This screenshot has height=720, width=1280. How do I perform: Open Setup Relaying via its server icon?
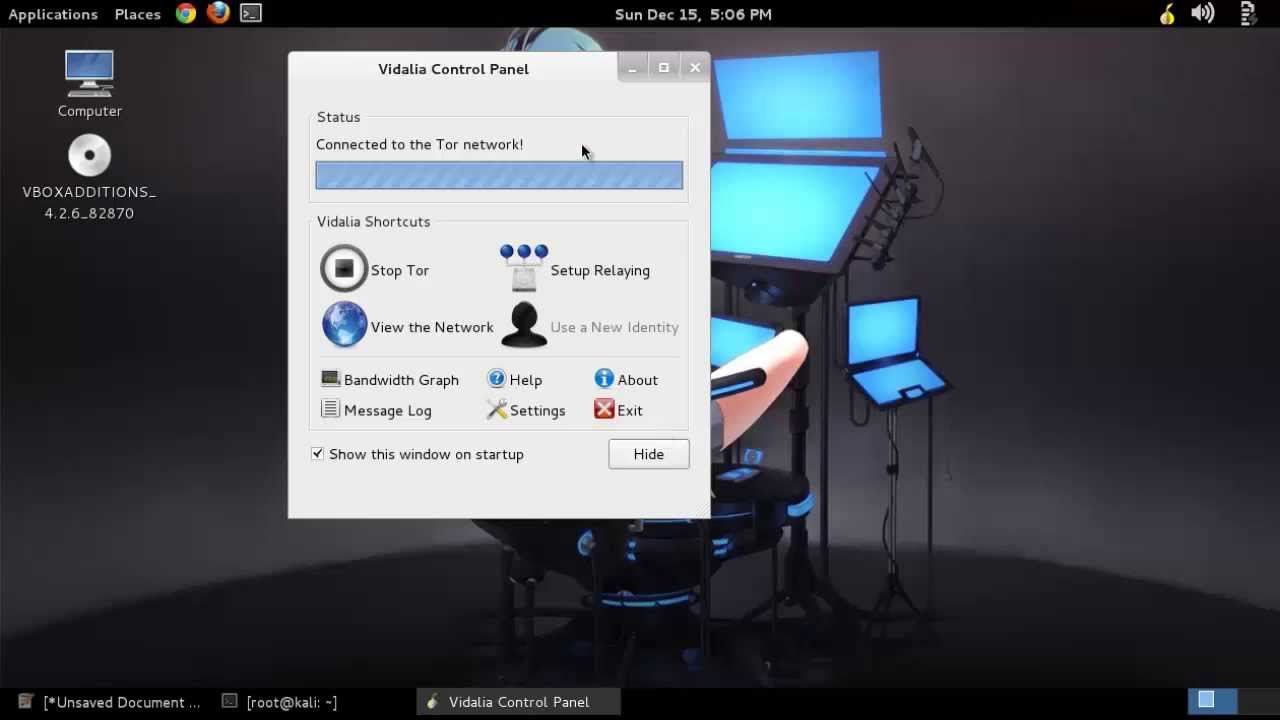pos(524,268)
